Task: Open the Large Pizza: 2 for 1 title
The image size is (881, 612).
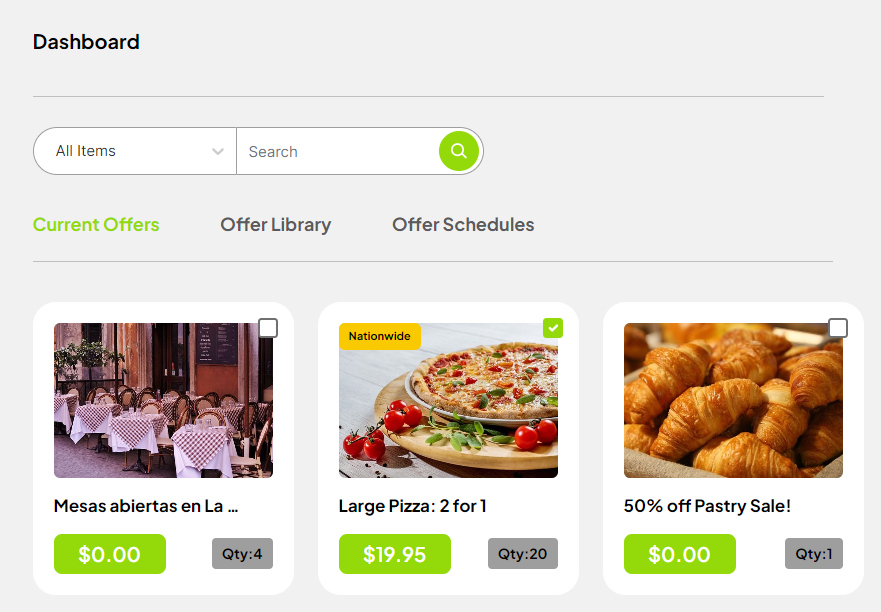Action: coord(413,506)
